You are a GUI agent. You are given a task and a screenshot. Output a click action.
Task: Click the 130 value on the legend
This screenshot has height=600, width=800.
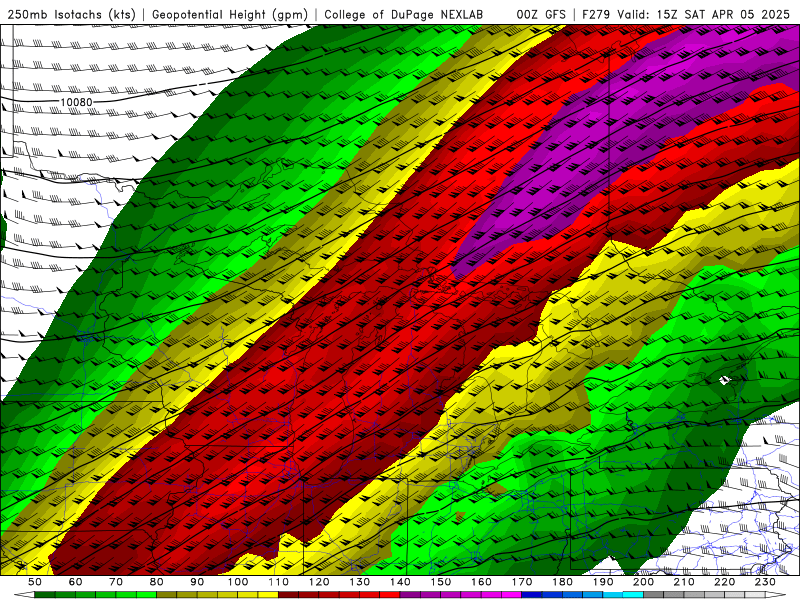pos(359,582)
